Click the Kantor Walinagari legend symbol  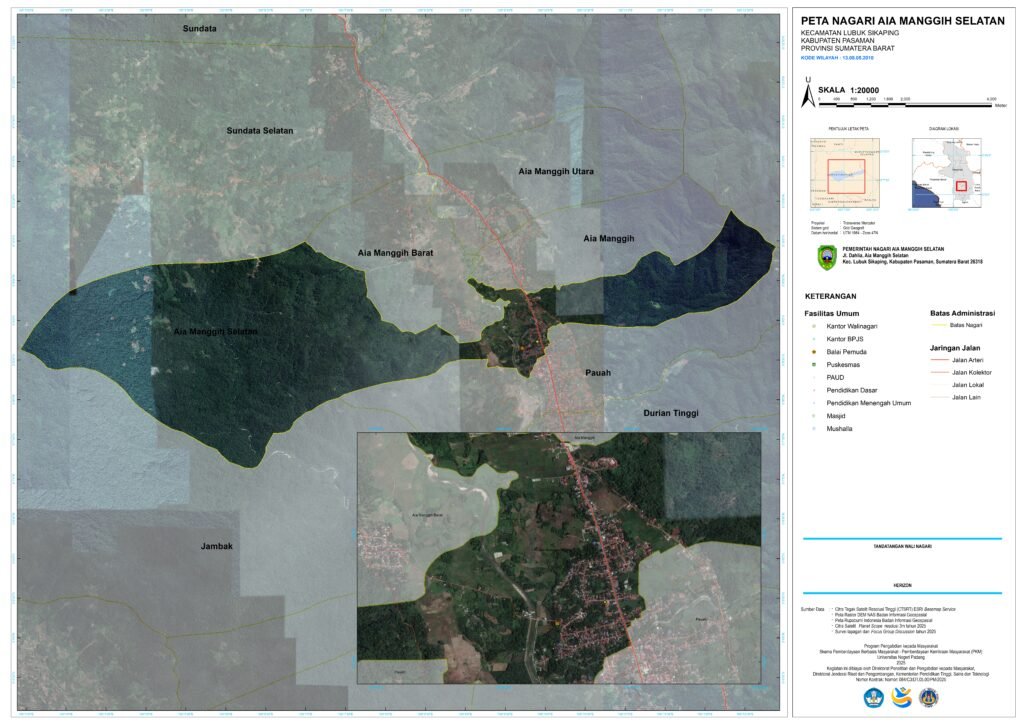pyautogui.click(x=814, y=327)
